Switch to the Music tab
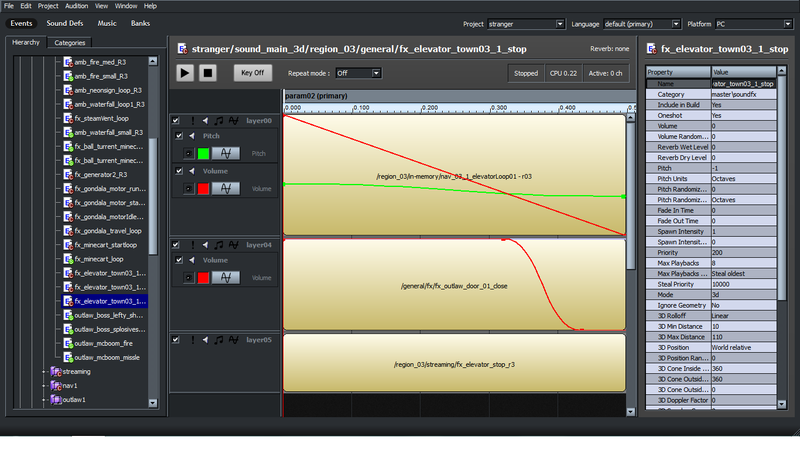Viewport: 800px width, 450px height. (x=107, y=23)
